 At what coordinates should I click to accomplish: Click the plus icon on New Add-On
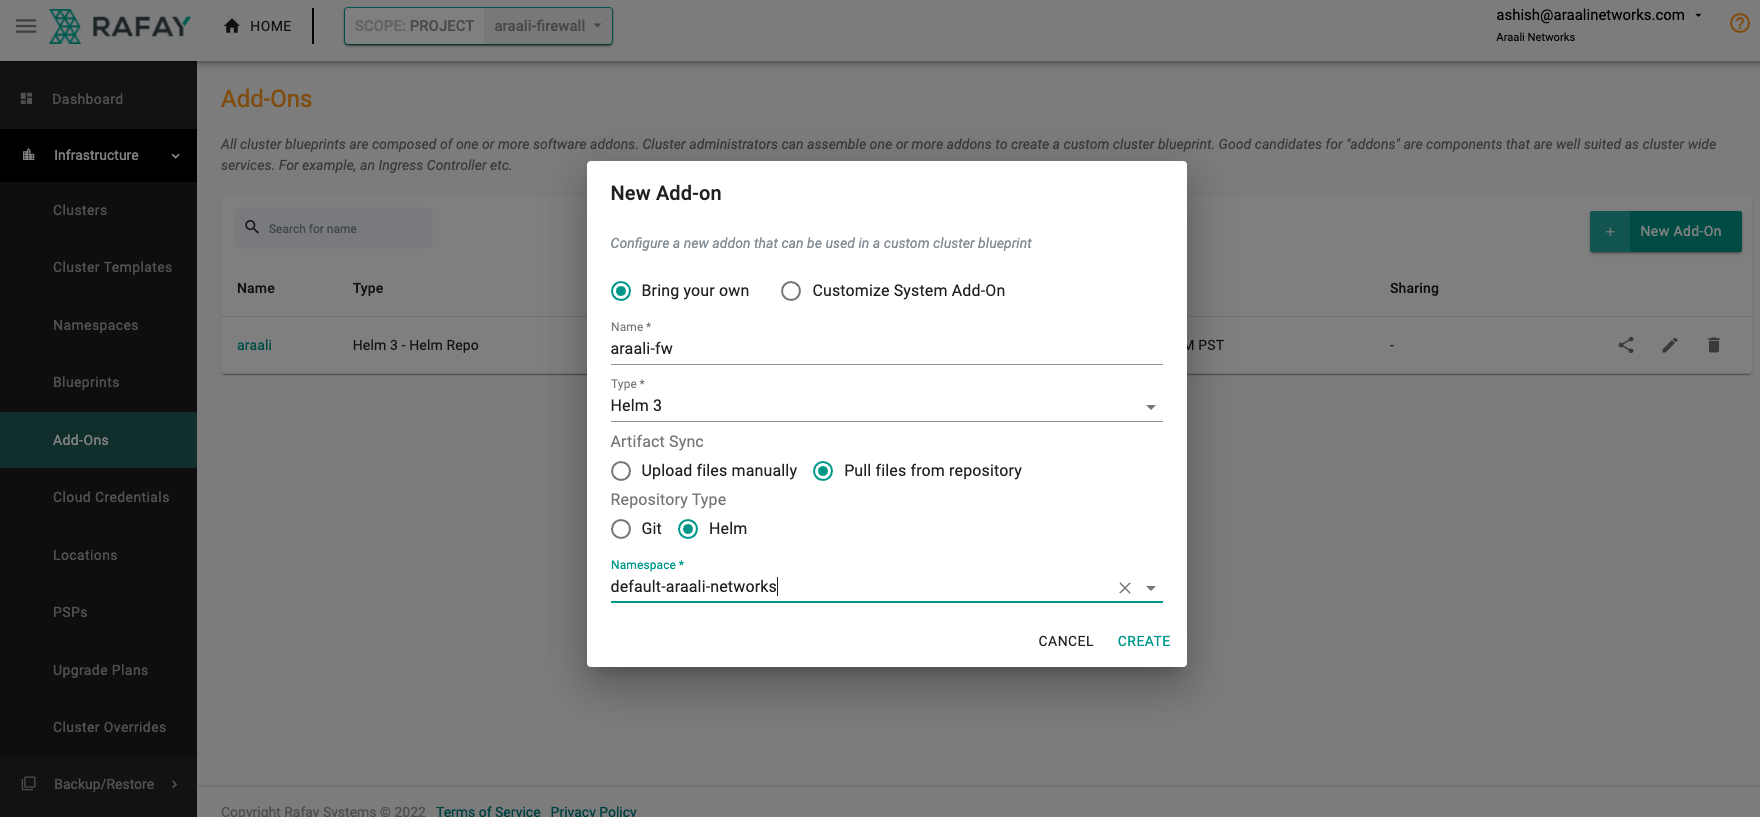pyautogui.click(x=1610, y=231)
